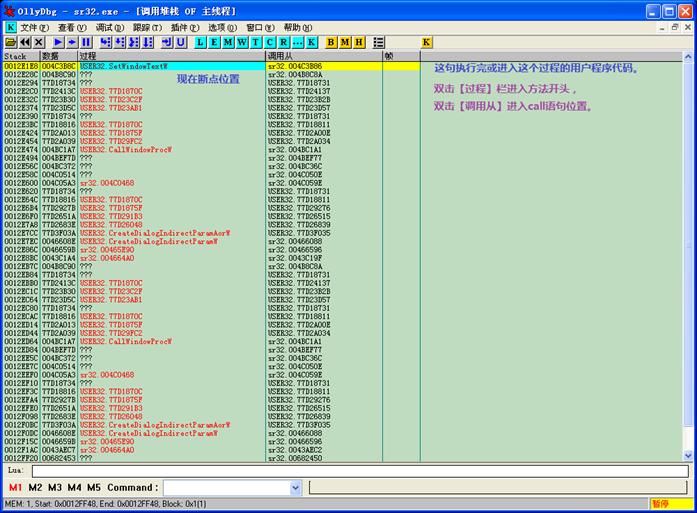Click the appearance options list icon
Viewport: 697px width, 513px height.
point(379,42)
